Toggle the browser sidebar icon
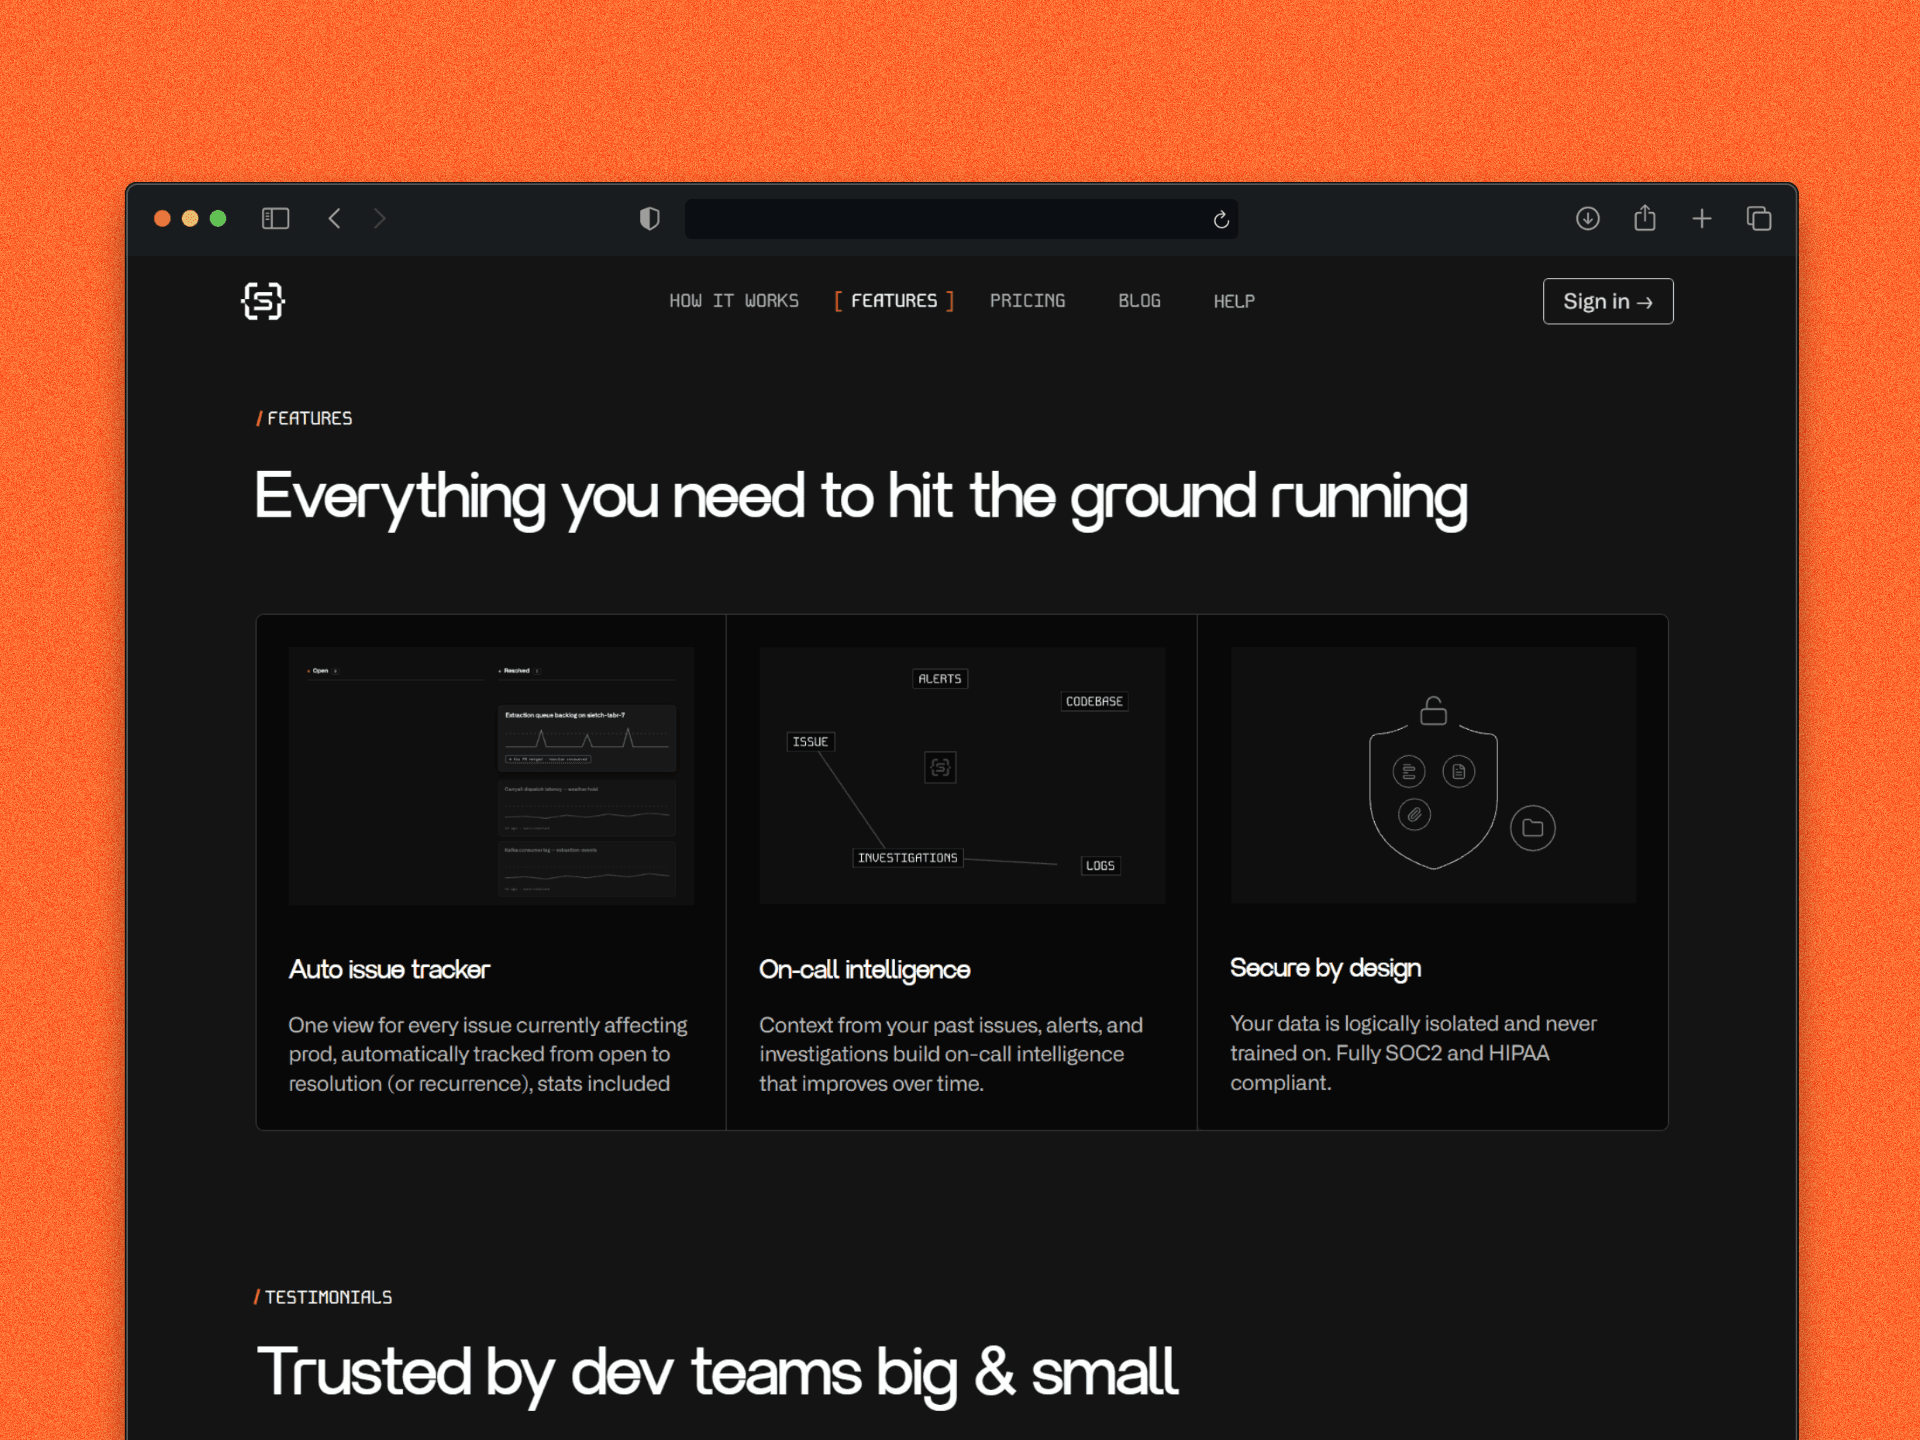The width and height of the screenshot is (1920, 1440). point(275,218)
